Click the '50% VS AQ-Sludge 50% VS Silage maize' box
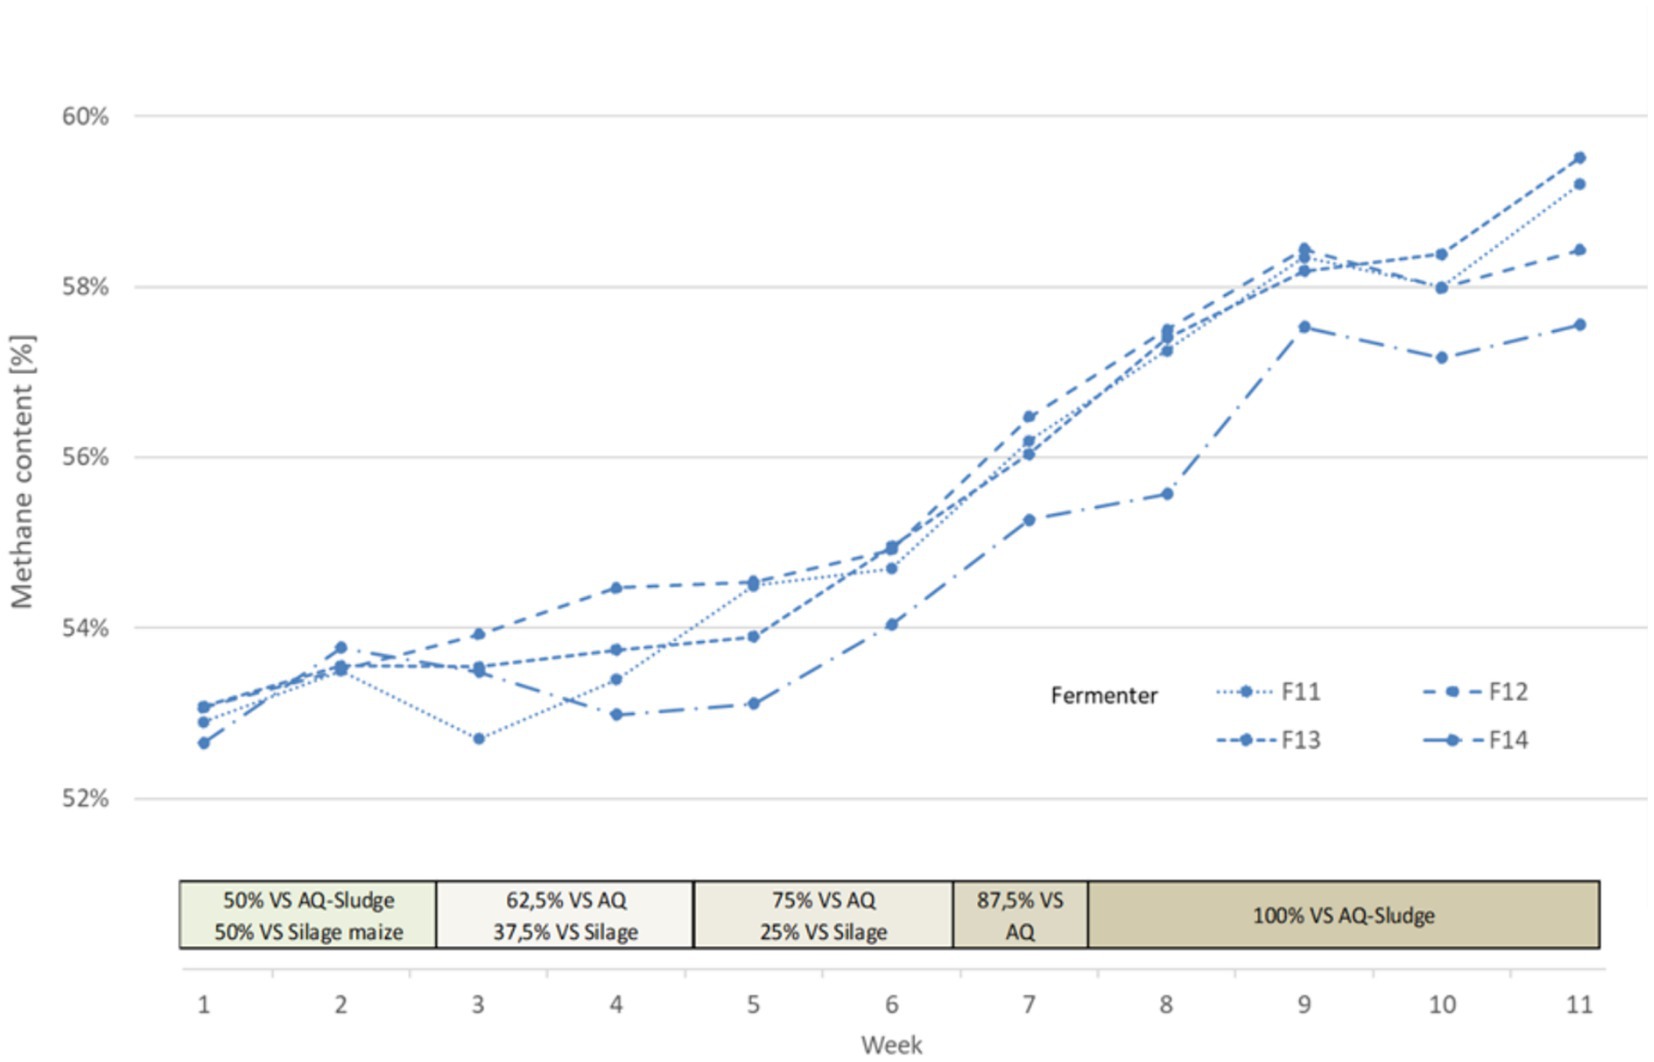Viewport: 1654px width, 1062px height. click(308, 915)
